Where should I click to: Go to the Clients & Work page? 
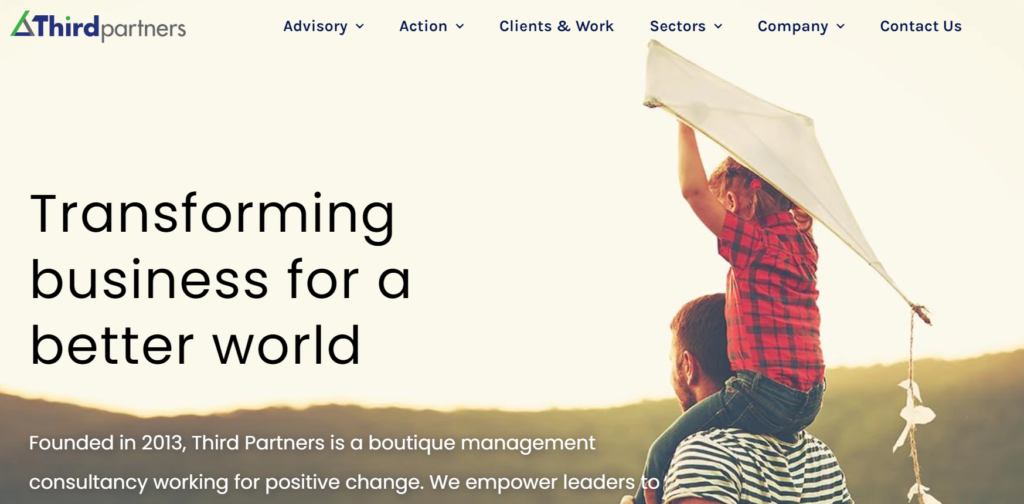556,26
